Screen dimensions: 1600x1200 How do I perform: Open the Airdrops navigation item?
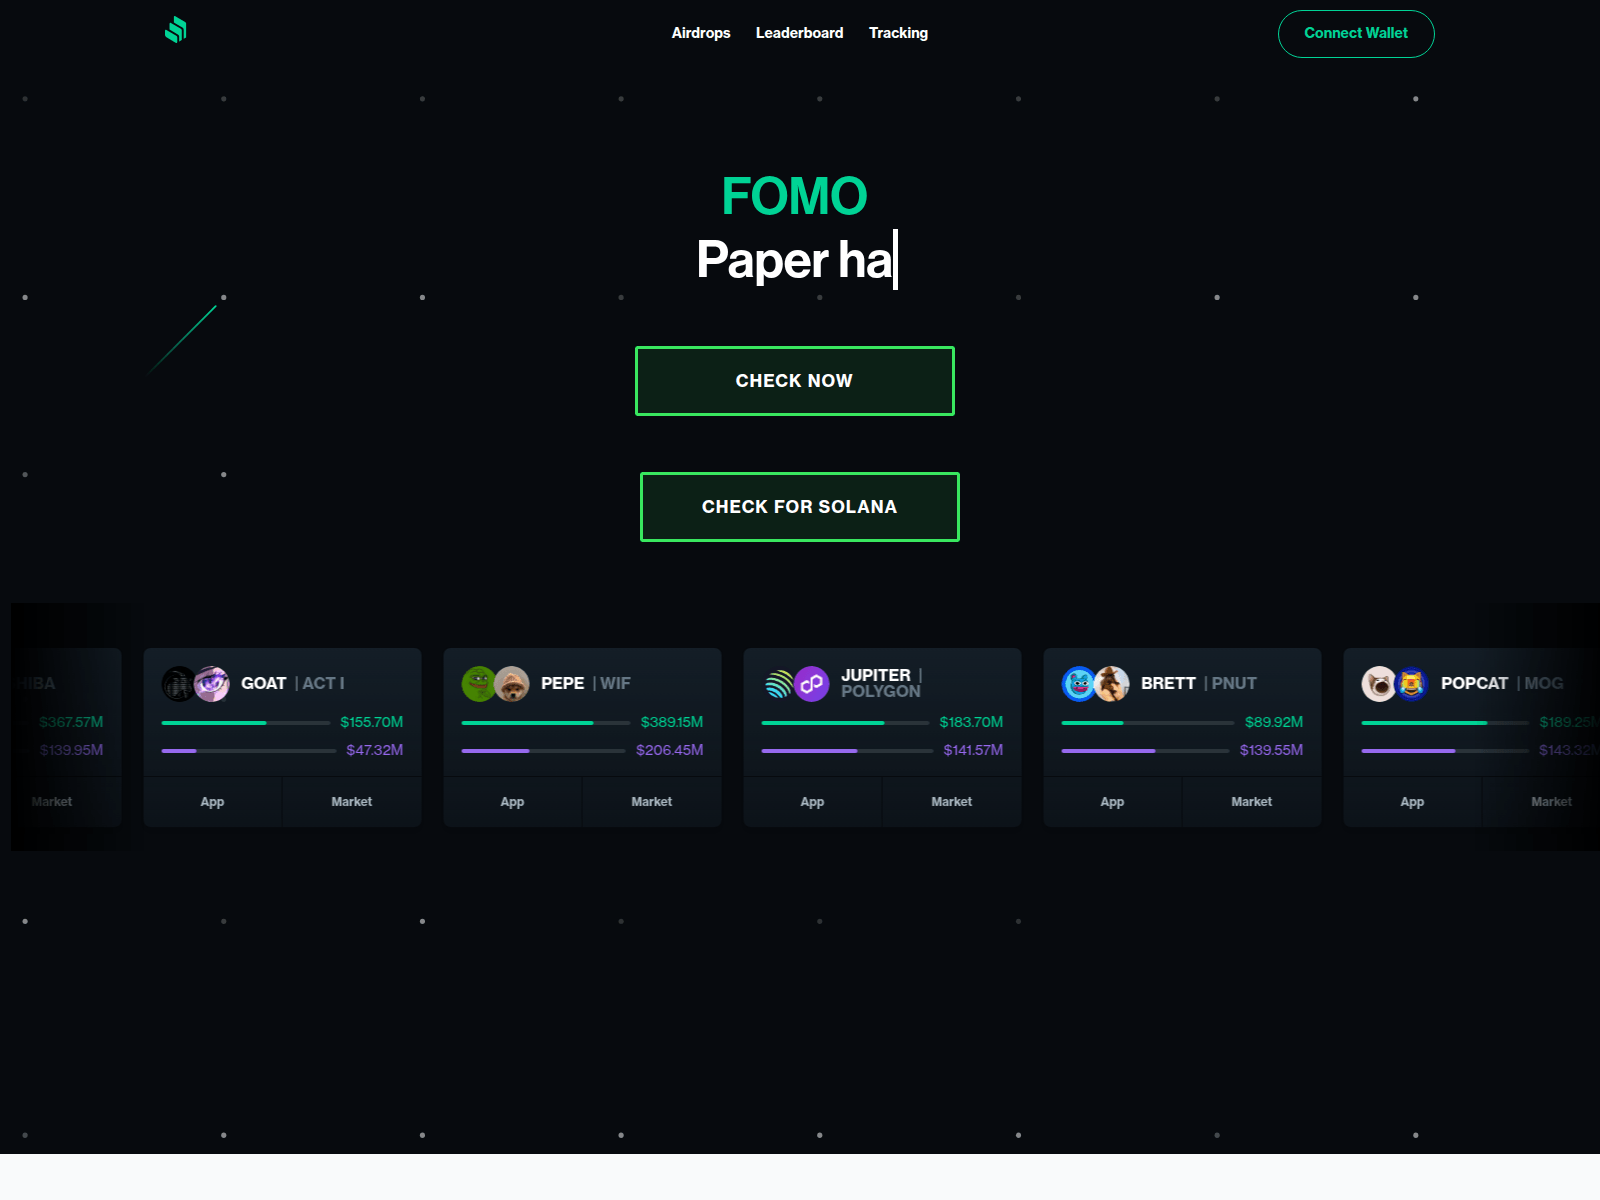point(701,32)
